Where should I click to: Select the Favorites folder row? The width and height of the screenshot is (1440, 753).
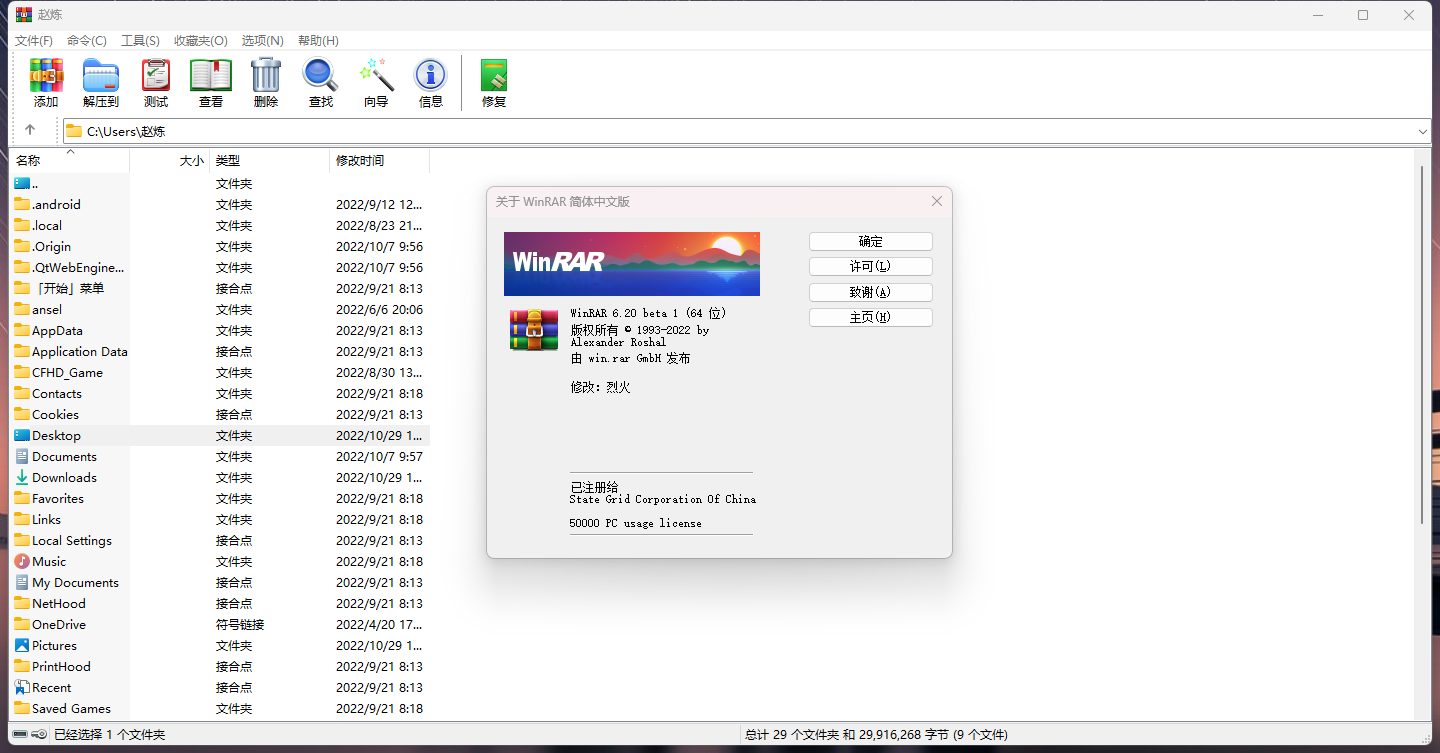pos(220,499)
